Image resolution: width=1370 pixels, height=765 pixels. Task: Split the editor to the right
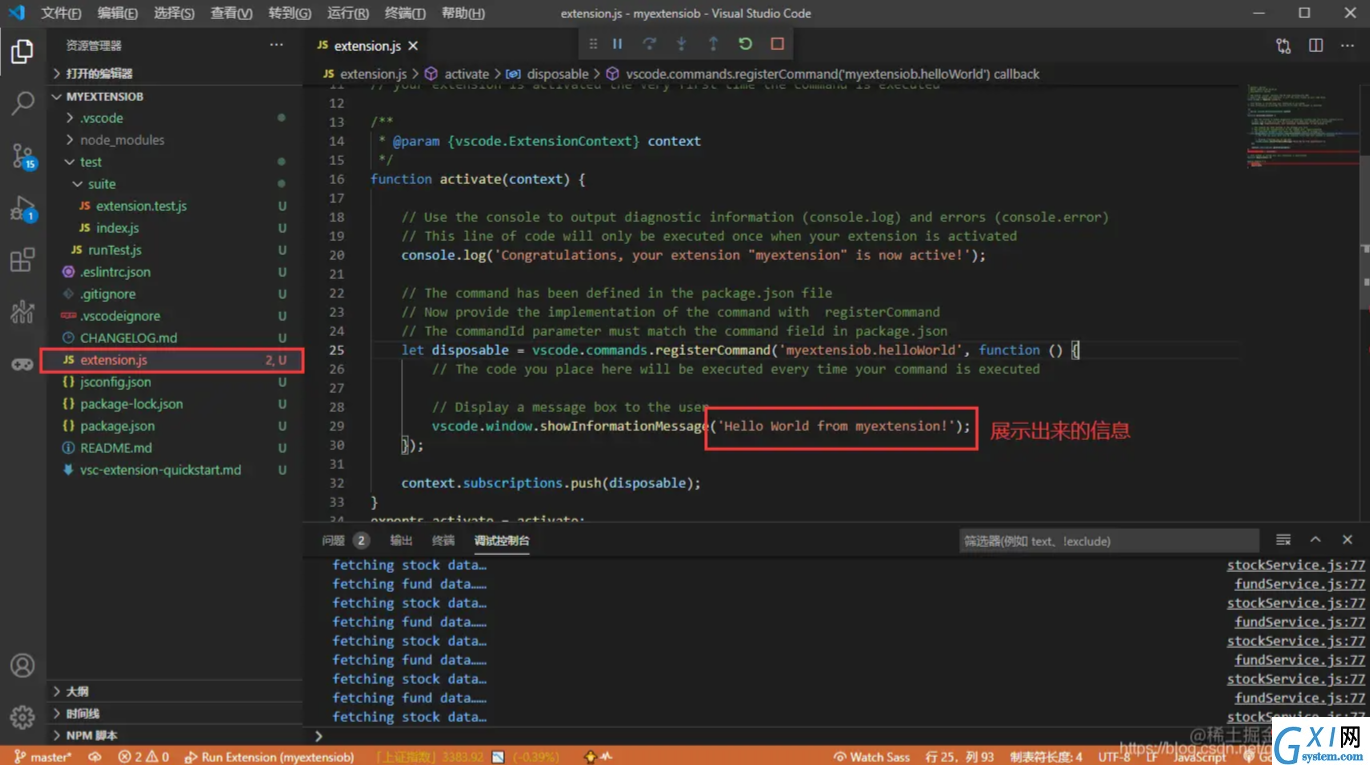point(1316,46)
